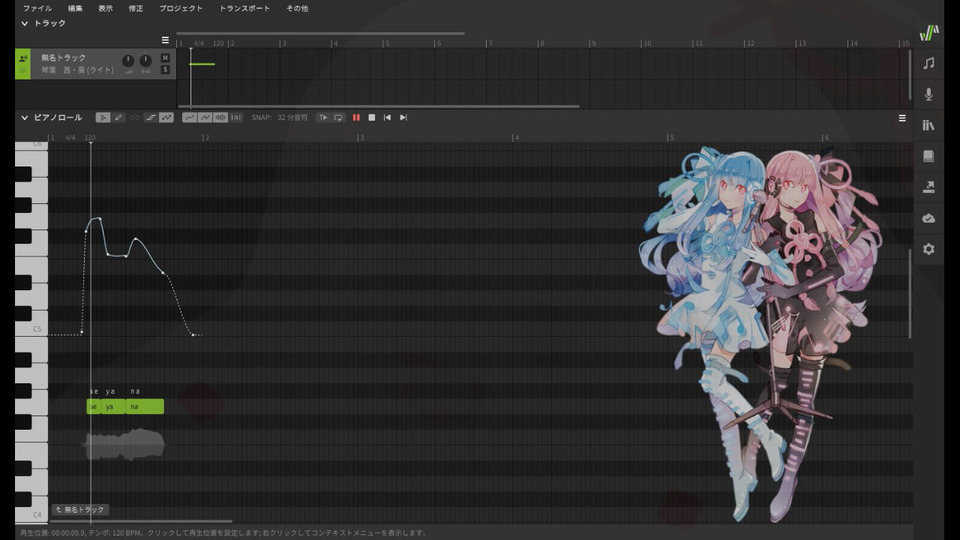
Task: Open the Note Properties music-note panel
Action: click(x=929, y=63)
